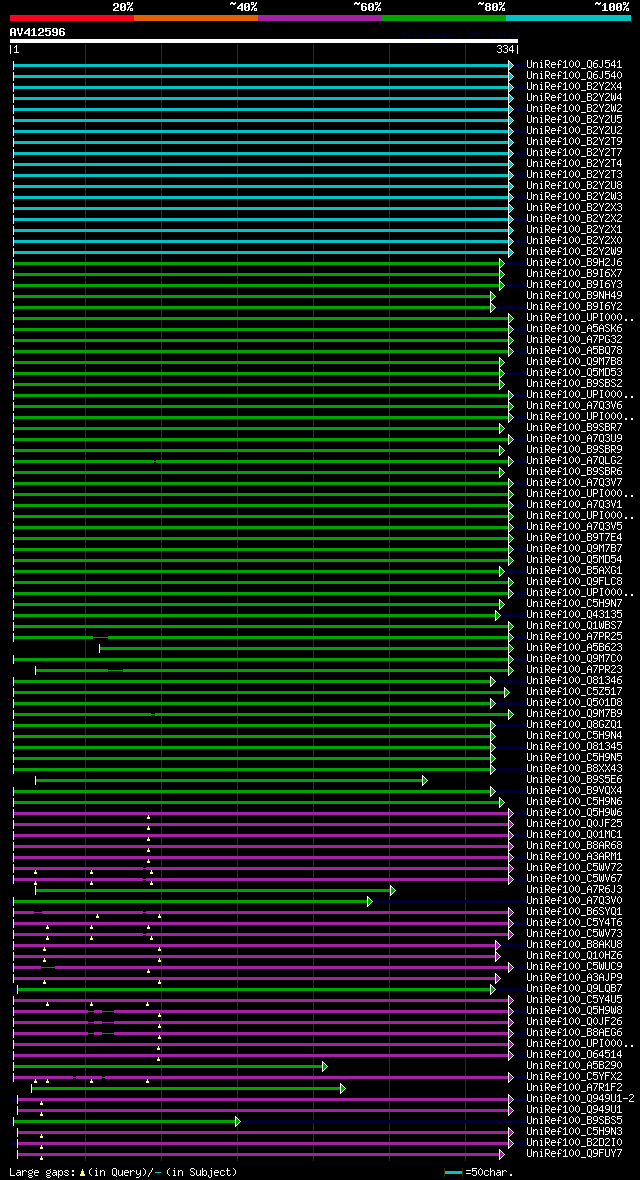The width and height of the screenshot is (640, 1180).
Task: Open hit UniRef100_B9NH49
Action: tap(574, 296)
